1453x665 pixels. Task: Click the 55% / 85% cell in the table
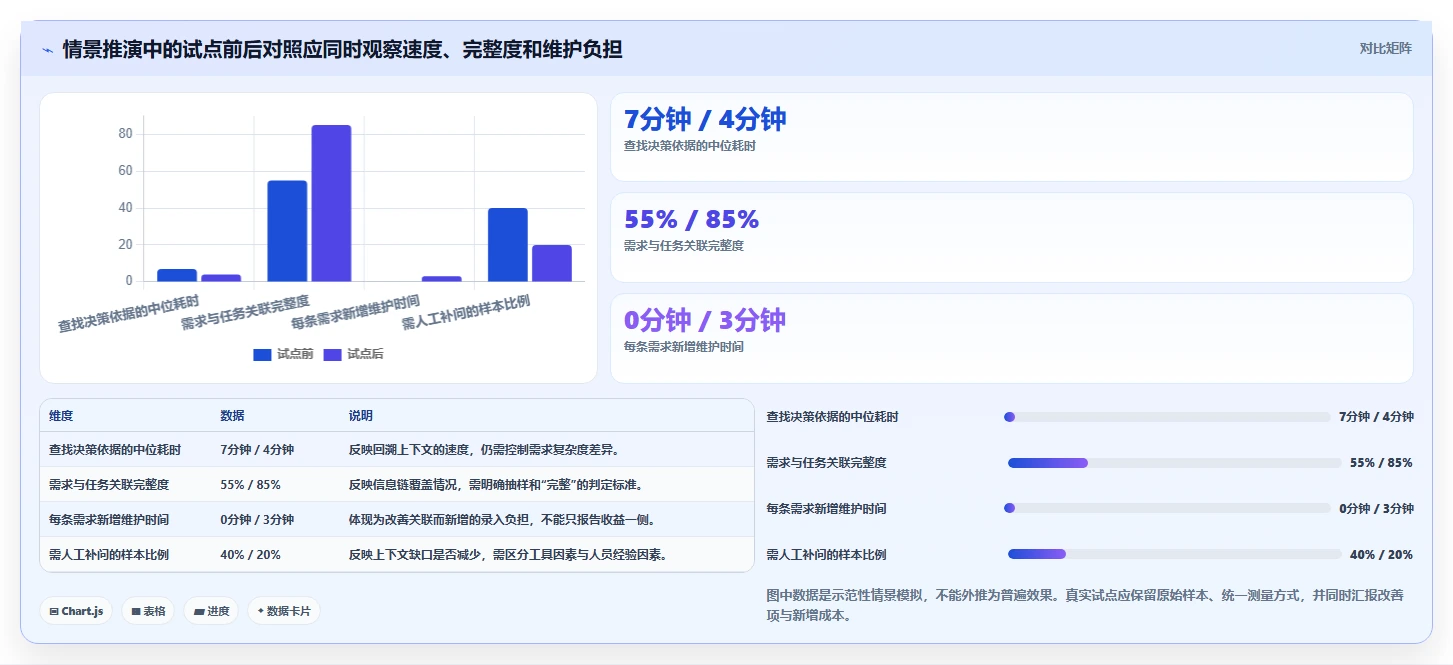point(250,485)
